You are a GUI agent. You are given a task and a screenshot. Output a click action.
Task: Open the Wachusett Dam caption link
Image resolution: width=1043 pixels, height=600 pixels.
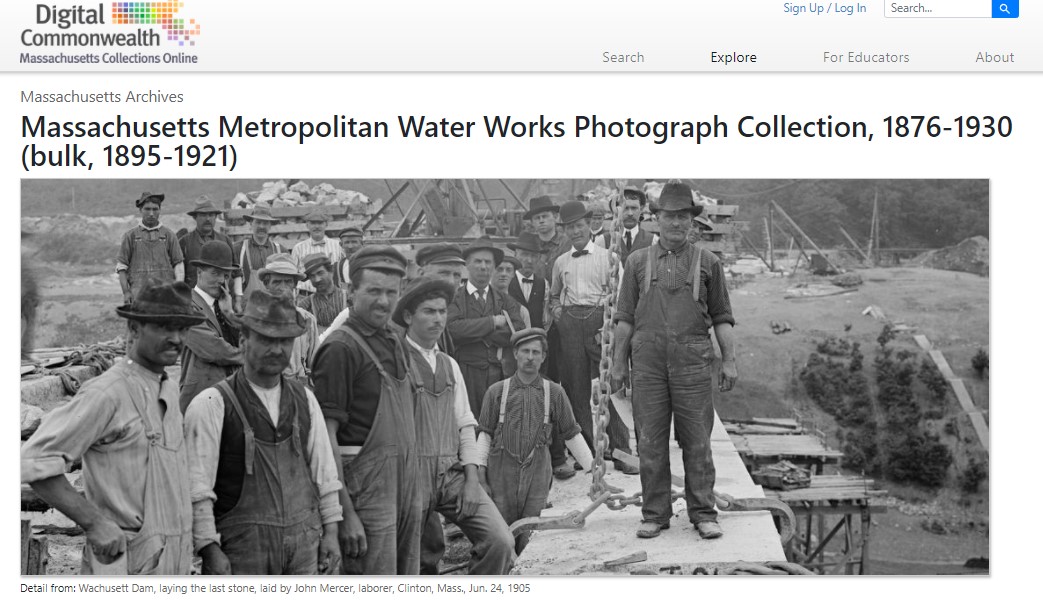(x=304, y=588)
